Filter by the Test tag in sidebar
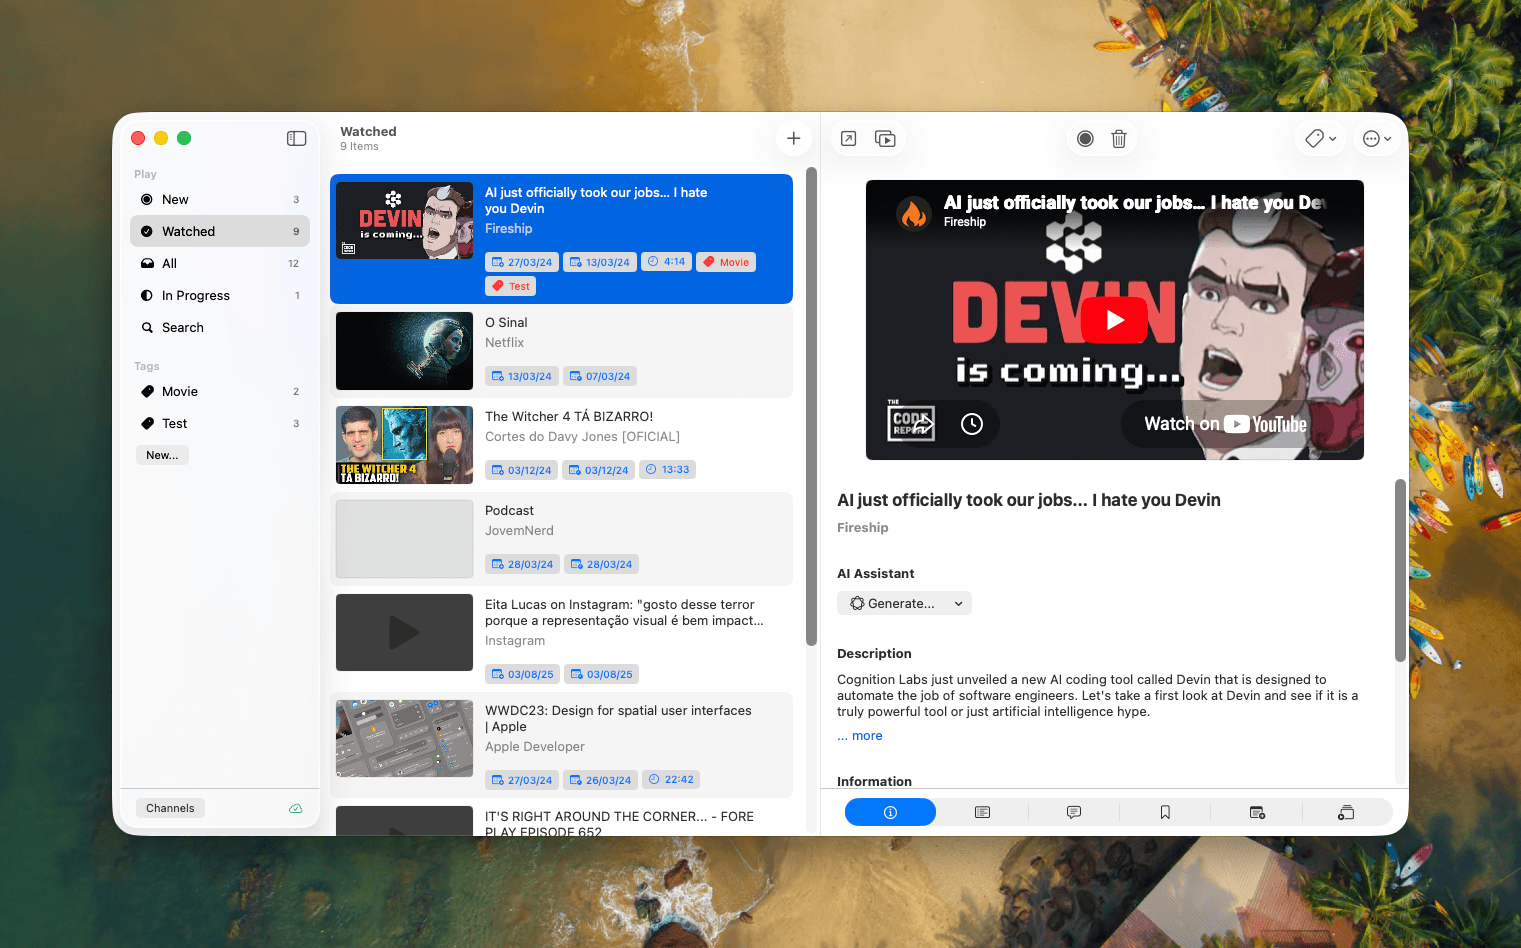This screenshot has height=948, width=1521. (220, 423)
